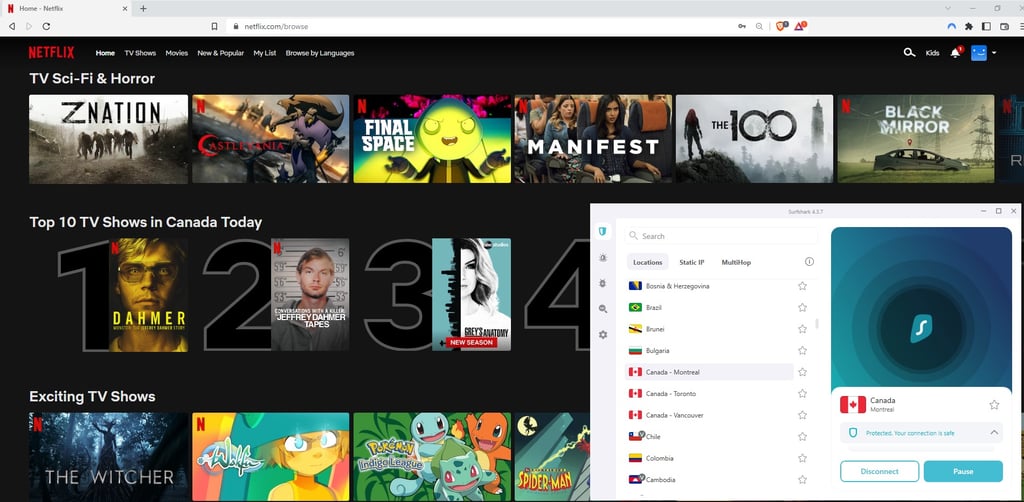The width and height of the screenshot is (1024, 502).
Task: Favorite Colombia with its star
Action: click(803, 458)
